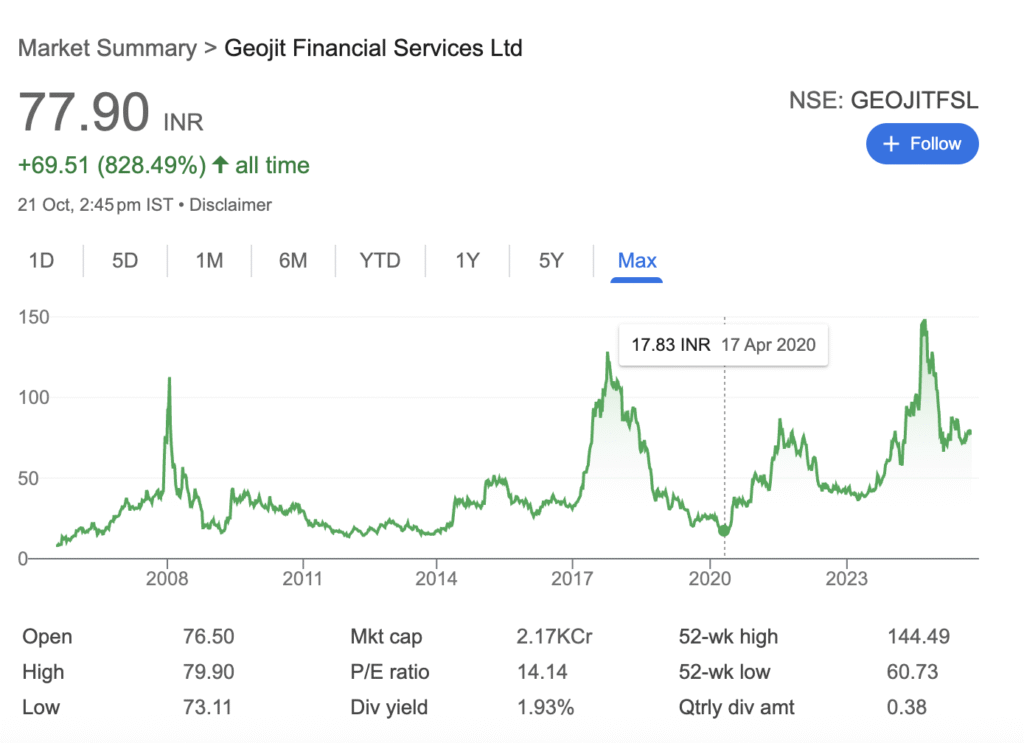
Task: Click the 17 Apr 2020 price tooltip
Action: pos(723,345)
